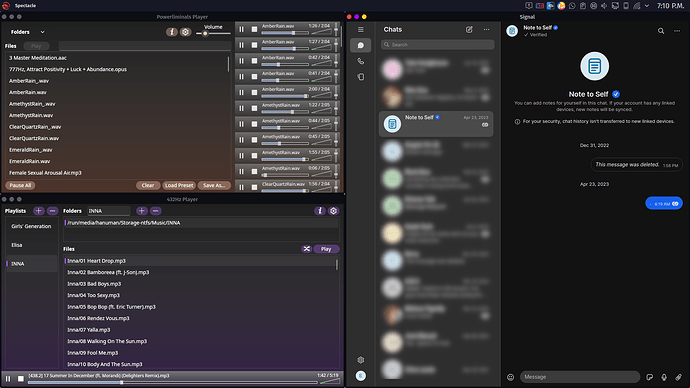Open emoji picker in Signal composer
This screenshot has height=388, width=690.
510,377
